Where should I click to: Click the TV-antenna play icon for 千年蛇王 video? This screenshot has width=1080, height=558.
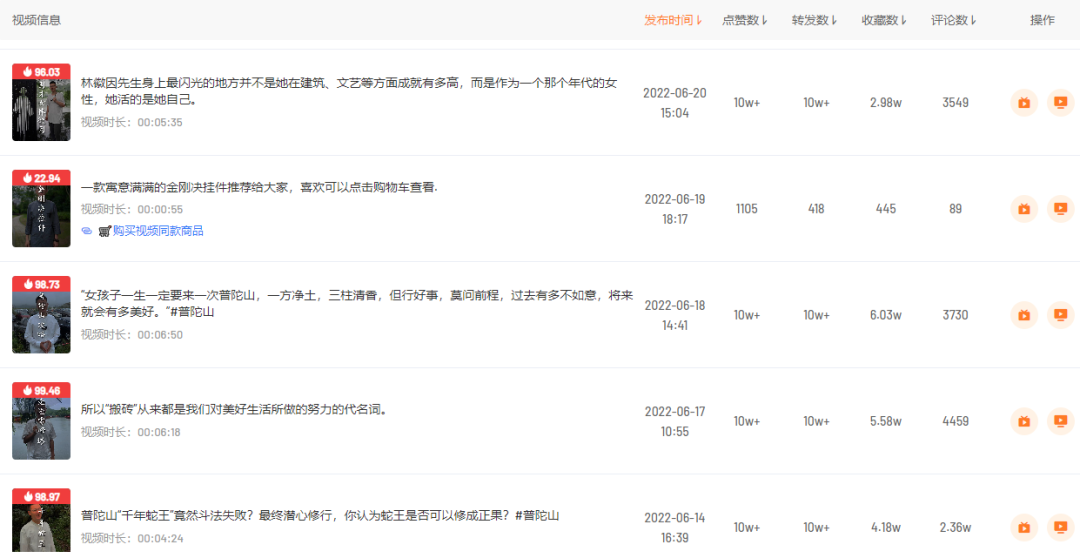point(1024,527)
